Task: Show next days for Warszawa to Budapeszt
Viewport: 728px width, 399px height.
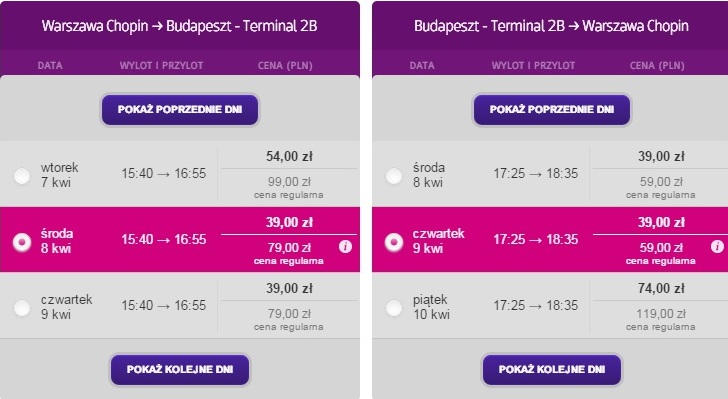Action: tap(180, 370)
